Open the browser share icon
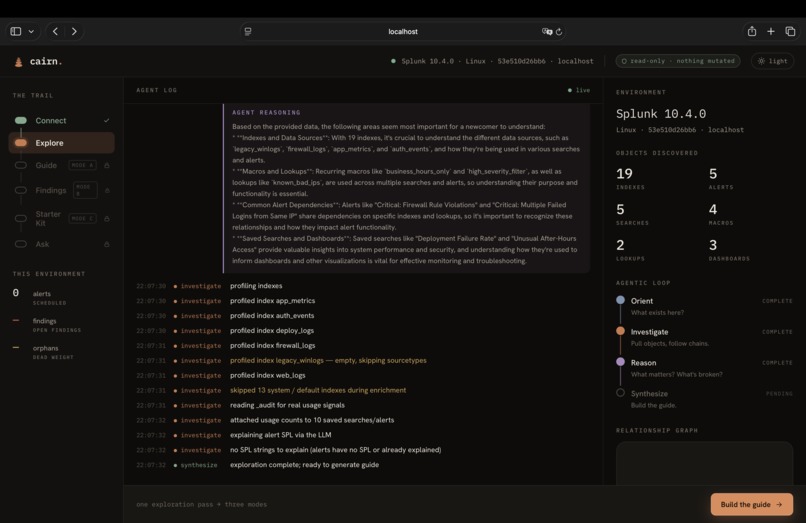The width and height of the screenshot is (806, 523). [x=752, y=31]
